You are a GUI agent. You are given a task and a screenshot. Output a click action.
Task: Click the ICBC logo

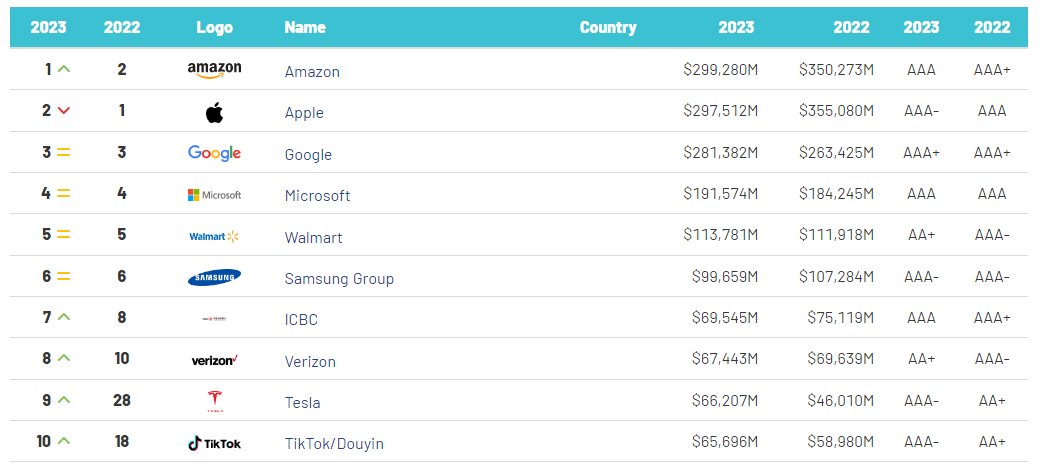coord(214,319)
